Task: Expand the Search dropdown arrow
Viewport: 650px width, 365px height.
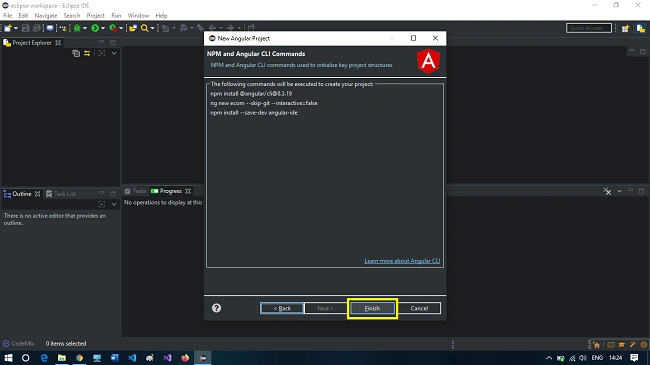Action: click(152, 28)
